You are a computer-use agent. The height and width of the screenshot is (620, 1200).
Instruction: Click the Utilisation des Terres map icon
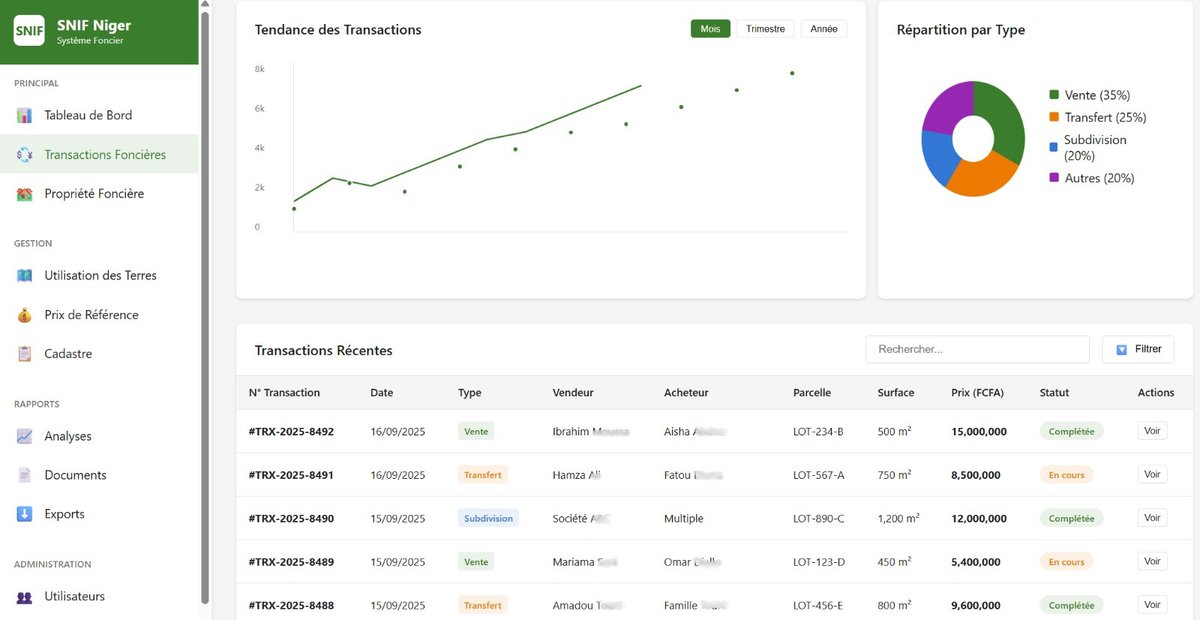[x=24, y=275]
